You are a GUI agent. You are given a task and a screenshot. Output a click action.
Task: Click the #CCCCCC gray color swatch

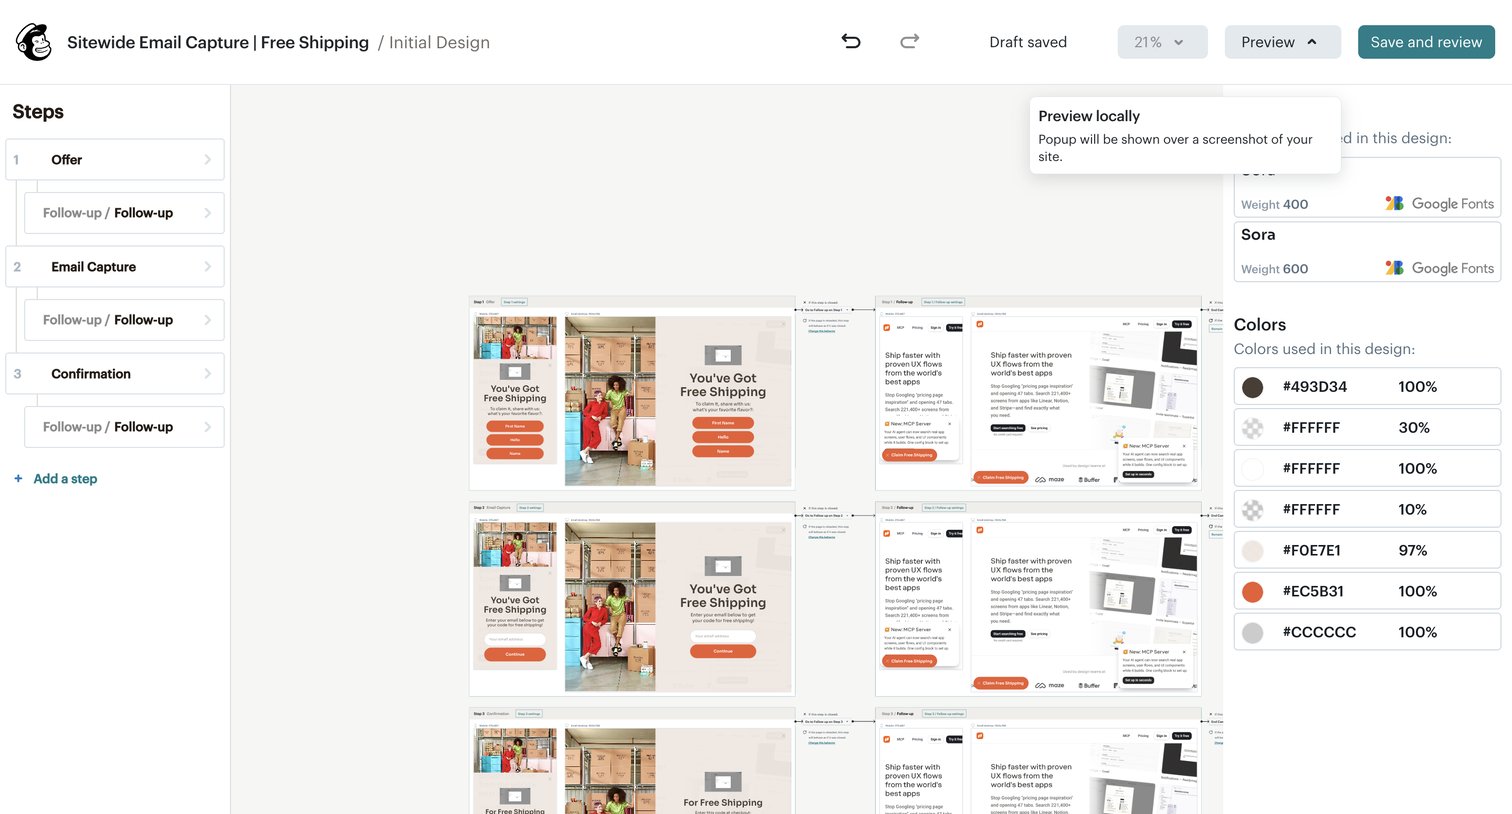click(x=1252, y=633)
